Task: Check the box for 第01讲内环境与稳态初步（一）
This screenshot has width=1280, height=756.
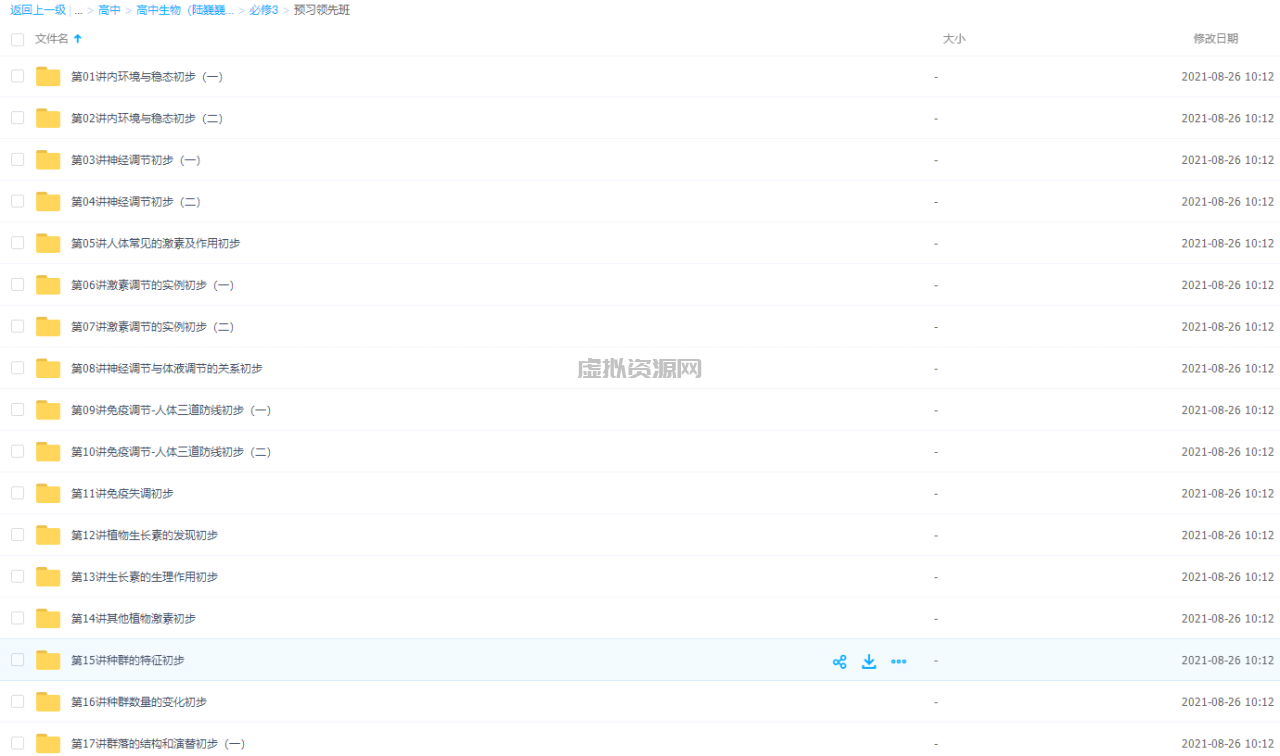Action: (x=17, y=76)
